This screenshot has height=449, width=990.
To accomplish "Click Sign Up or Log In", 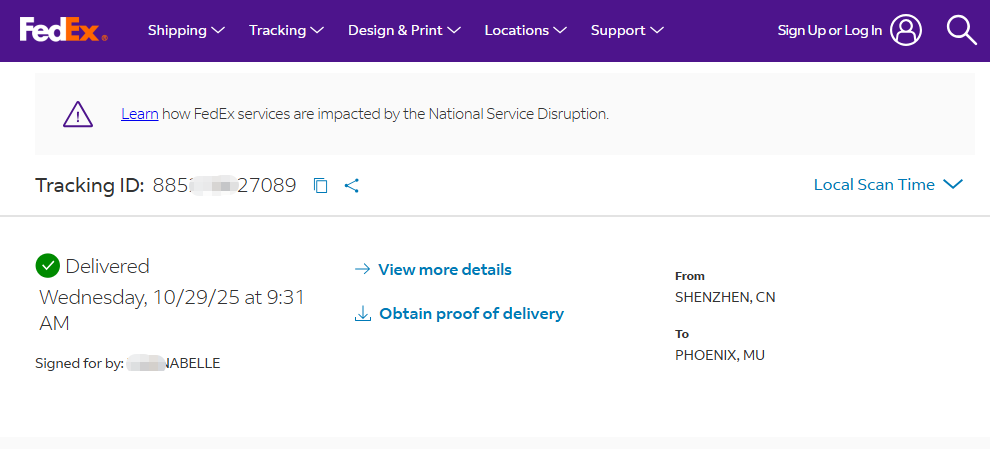I will pyautogui.click(x=829, y=30).
